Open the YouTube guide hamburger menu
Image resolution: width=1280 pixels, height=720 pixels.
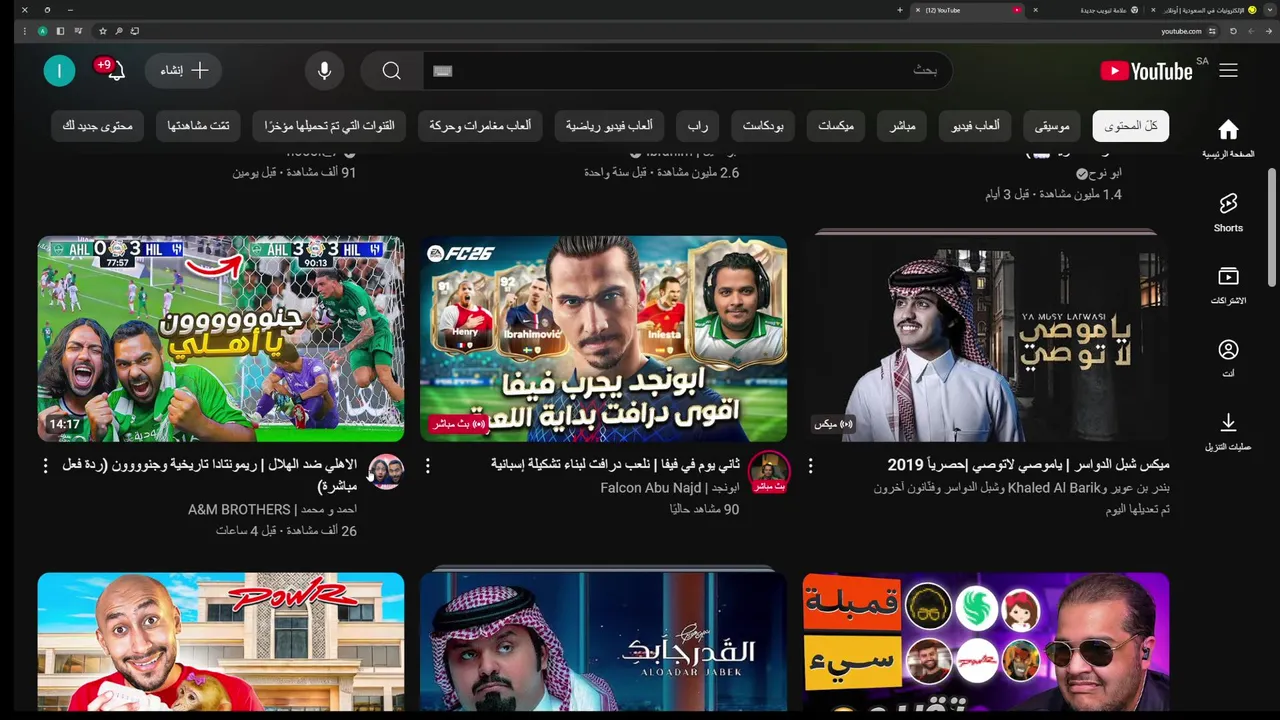click(1228, 70)
